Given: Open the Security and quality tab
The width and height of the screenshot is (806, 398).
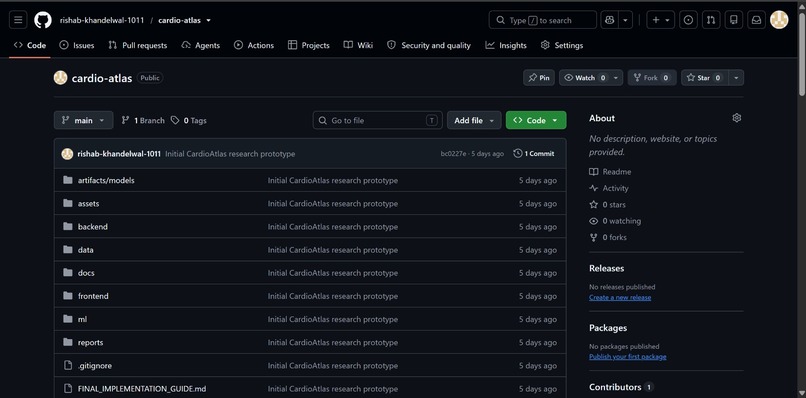Looking at the screenshot, I should pos(429,45).
